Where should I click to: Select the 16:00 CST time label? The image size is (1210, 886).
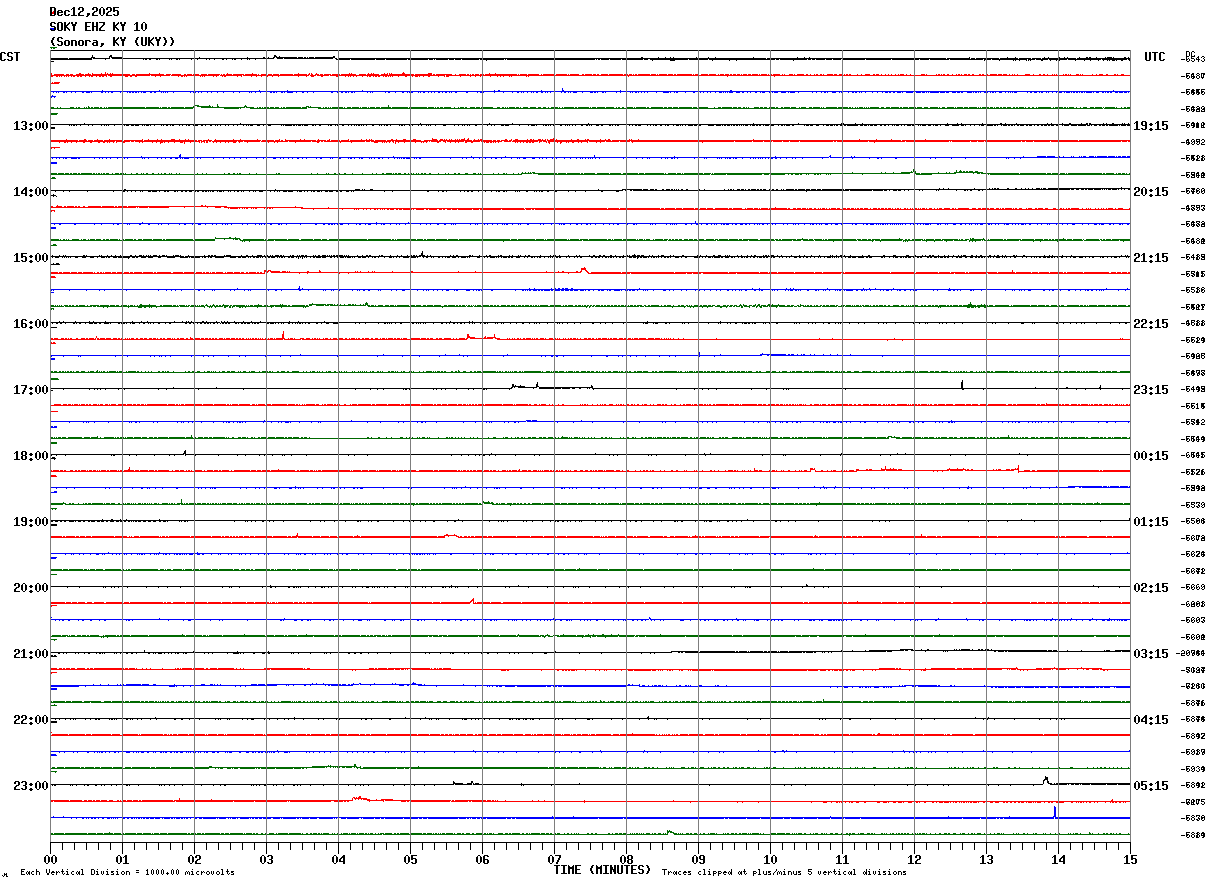31,324
